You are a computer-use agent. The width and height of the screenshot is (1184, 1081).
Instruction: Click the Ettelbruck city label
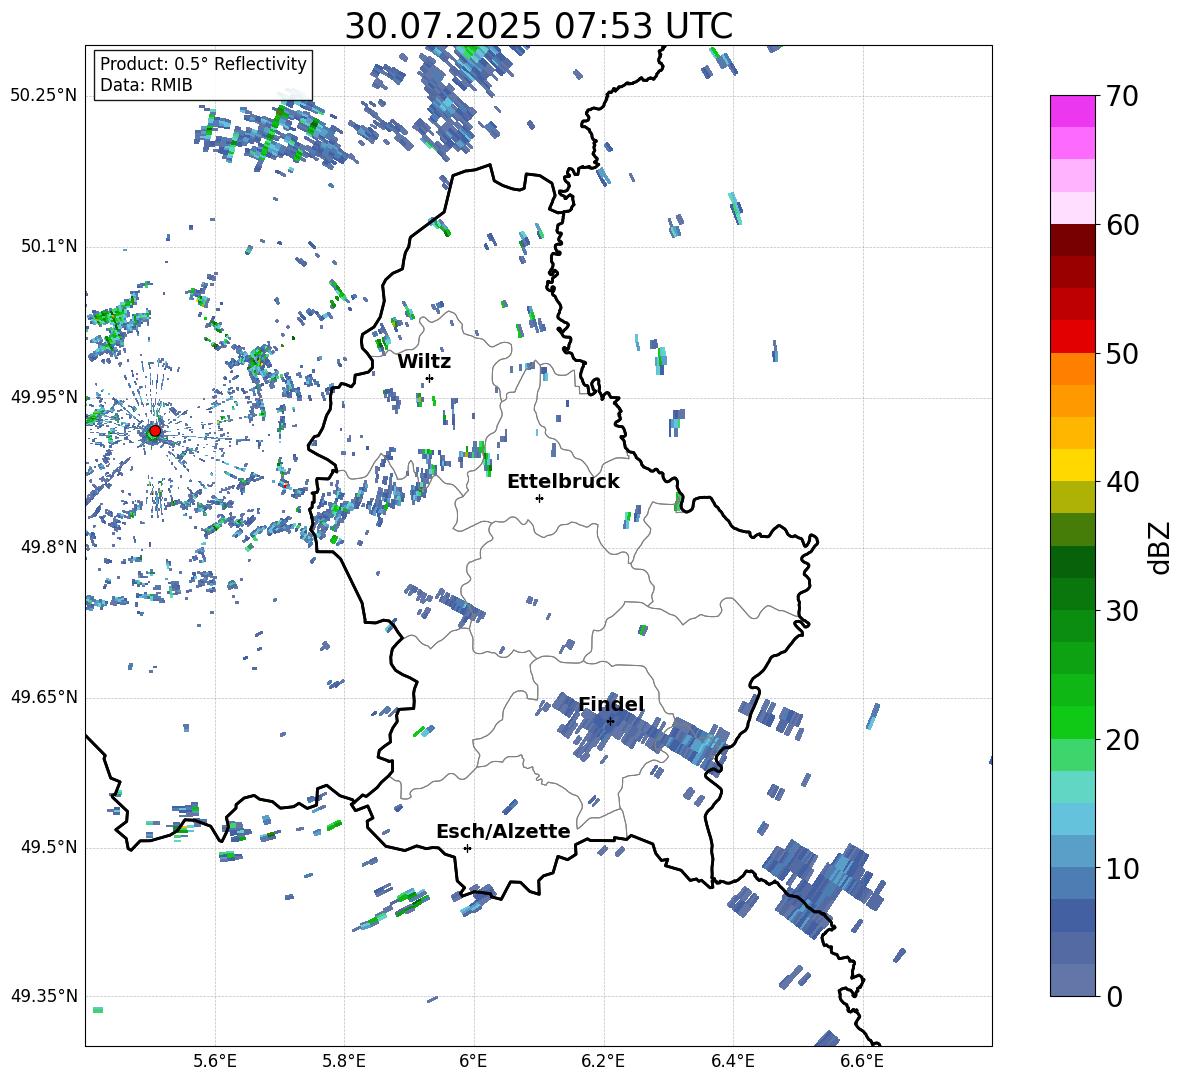click(563, 482)
